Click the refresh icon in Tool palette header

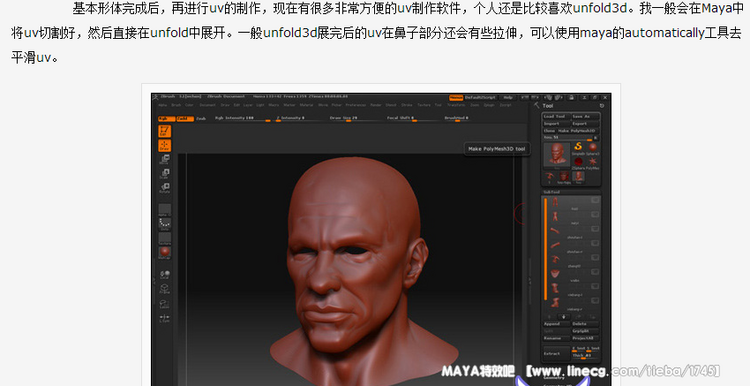tap(602, 106)
